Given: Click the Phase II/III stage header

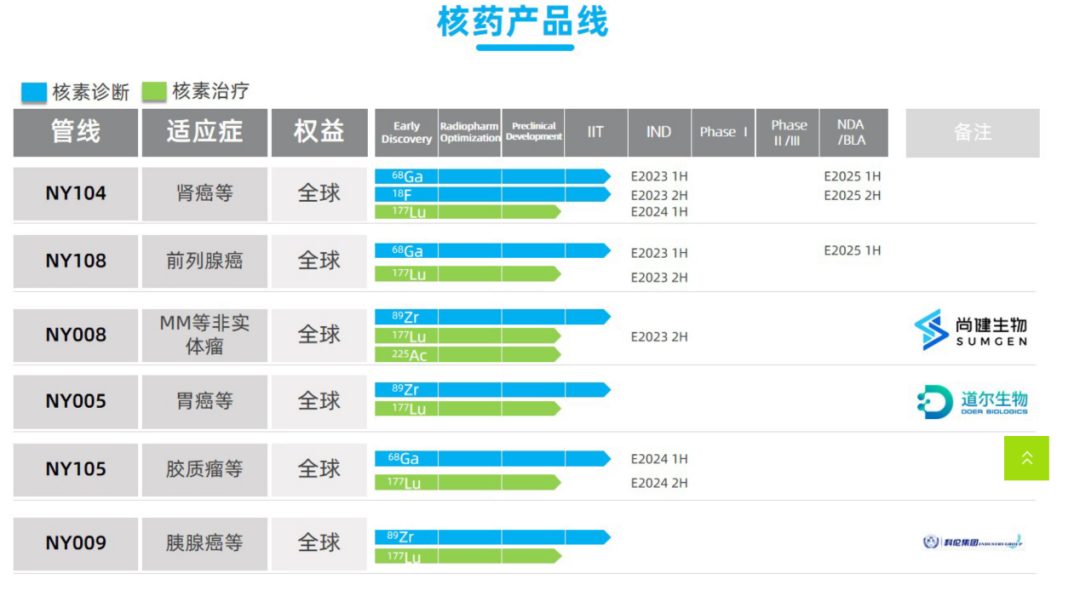Looking at the screenshot, I should [x=788, y=132].
